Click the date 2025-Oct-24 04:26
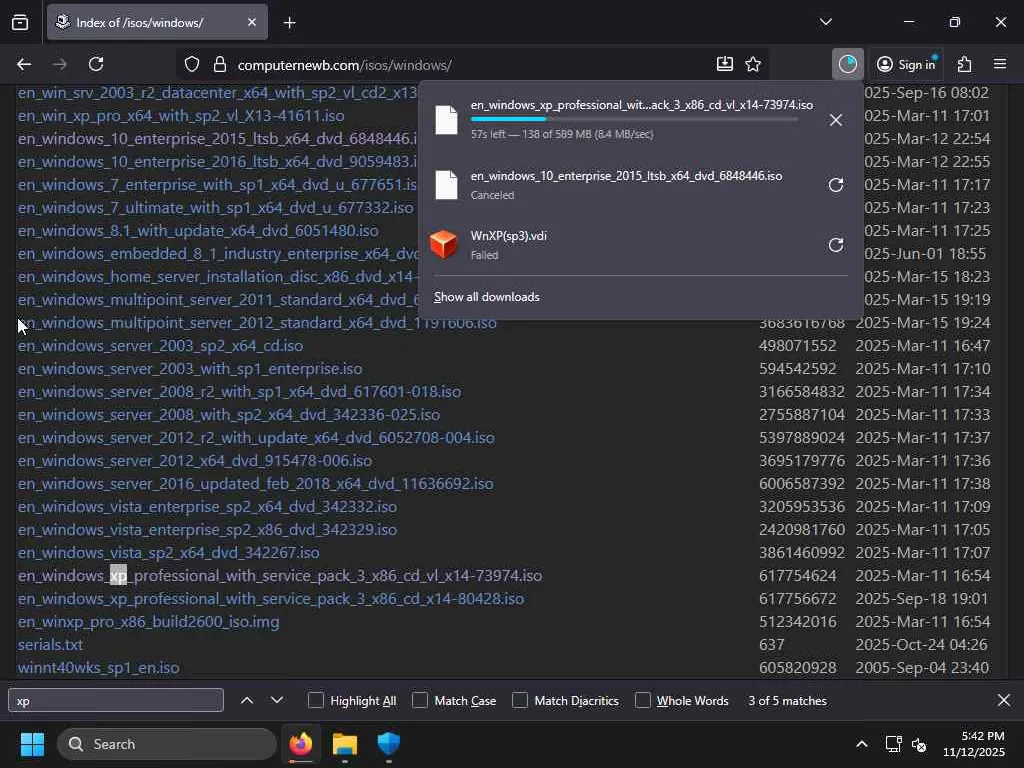The height and width of the screenshot is (768, 1024). click(x=921, y=645)
